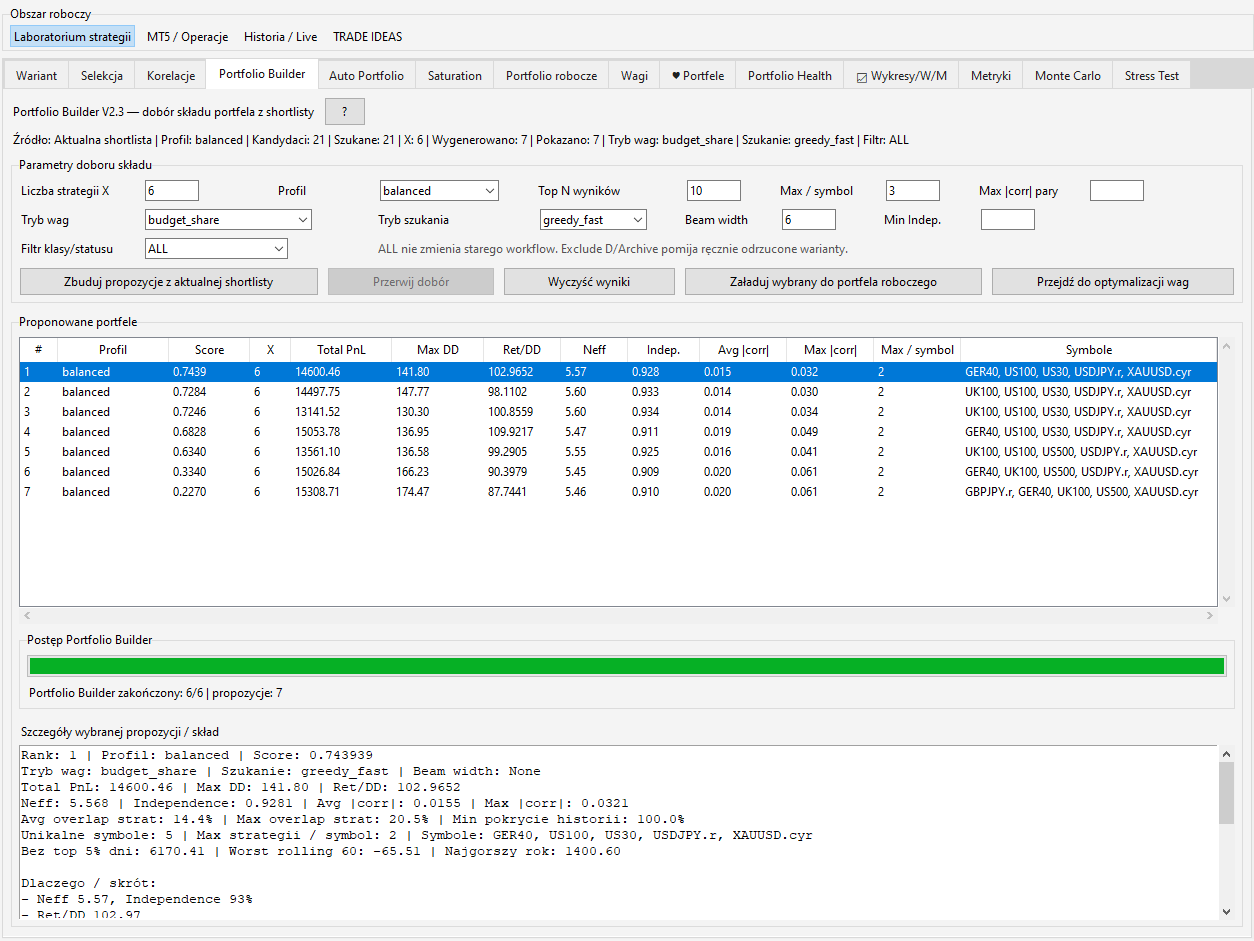
Task: Click the Przerwij dobór button
Action: [x=411, y=282]
